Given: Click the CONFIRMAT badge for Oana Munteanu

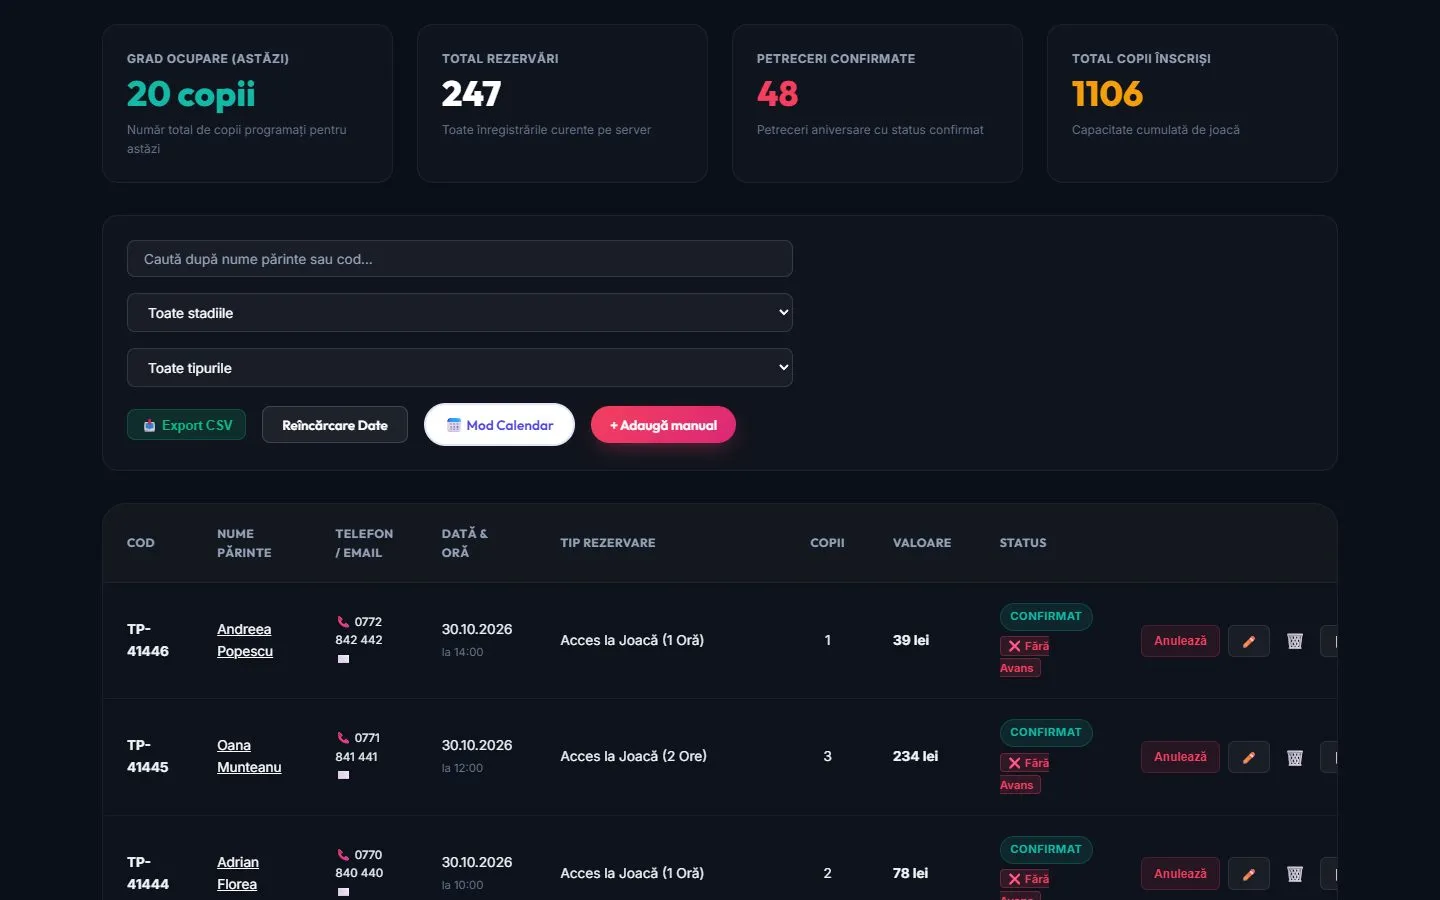Looking at the screenshot, I should [x=1046, y=733].
